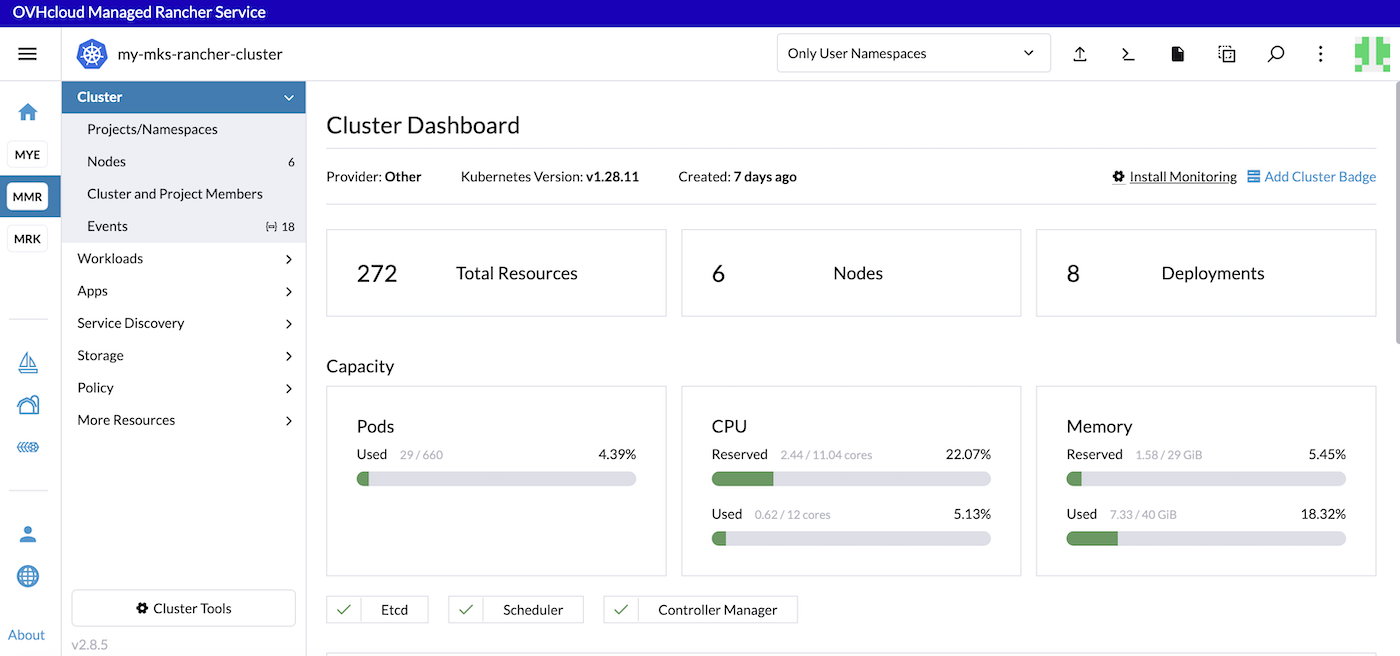Click the Install Monitoring link

pyautogui.click(x=1182, y=176)
